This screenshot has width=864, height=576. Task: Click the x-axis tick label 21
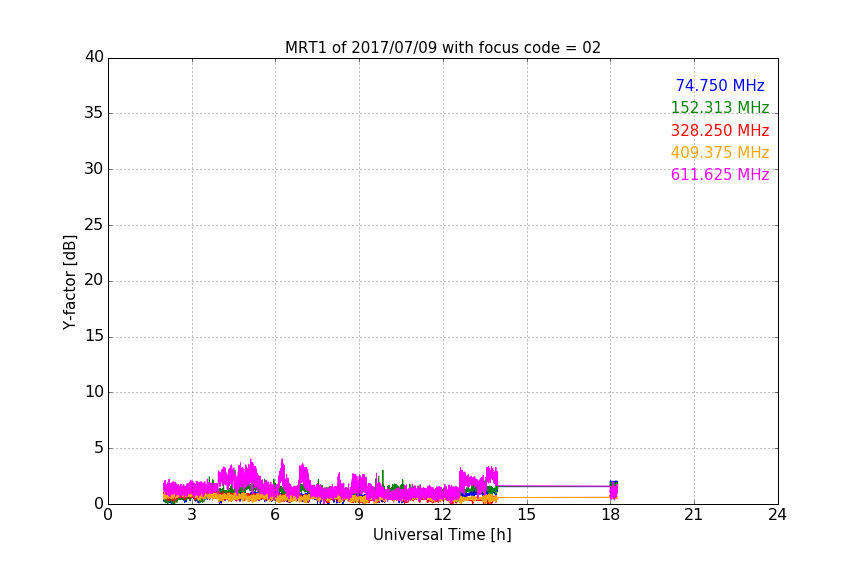click(x=694, y=515)
